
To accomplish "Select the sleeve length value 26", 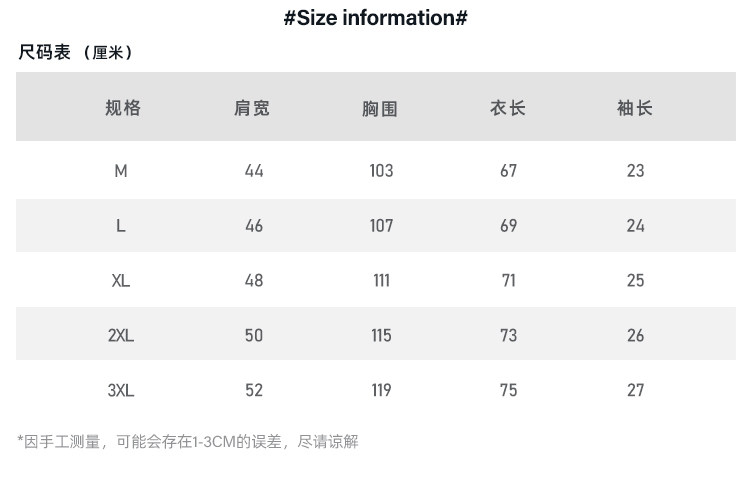I will 636,336.
